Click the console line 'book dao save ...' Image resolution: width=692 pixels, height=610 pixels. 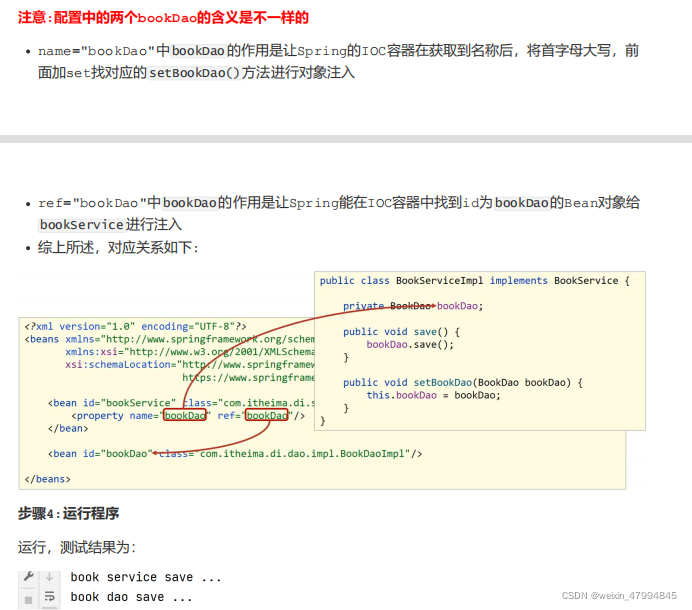(x=132, y=597)
